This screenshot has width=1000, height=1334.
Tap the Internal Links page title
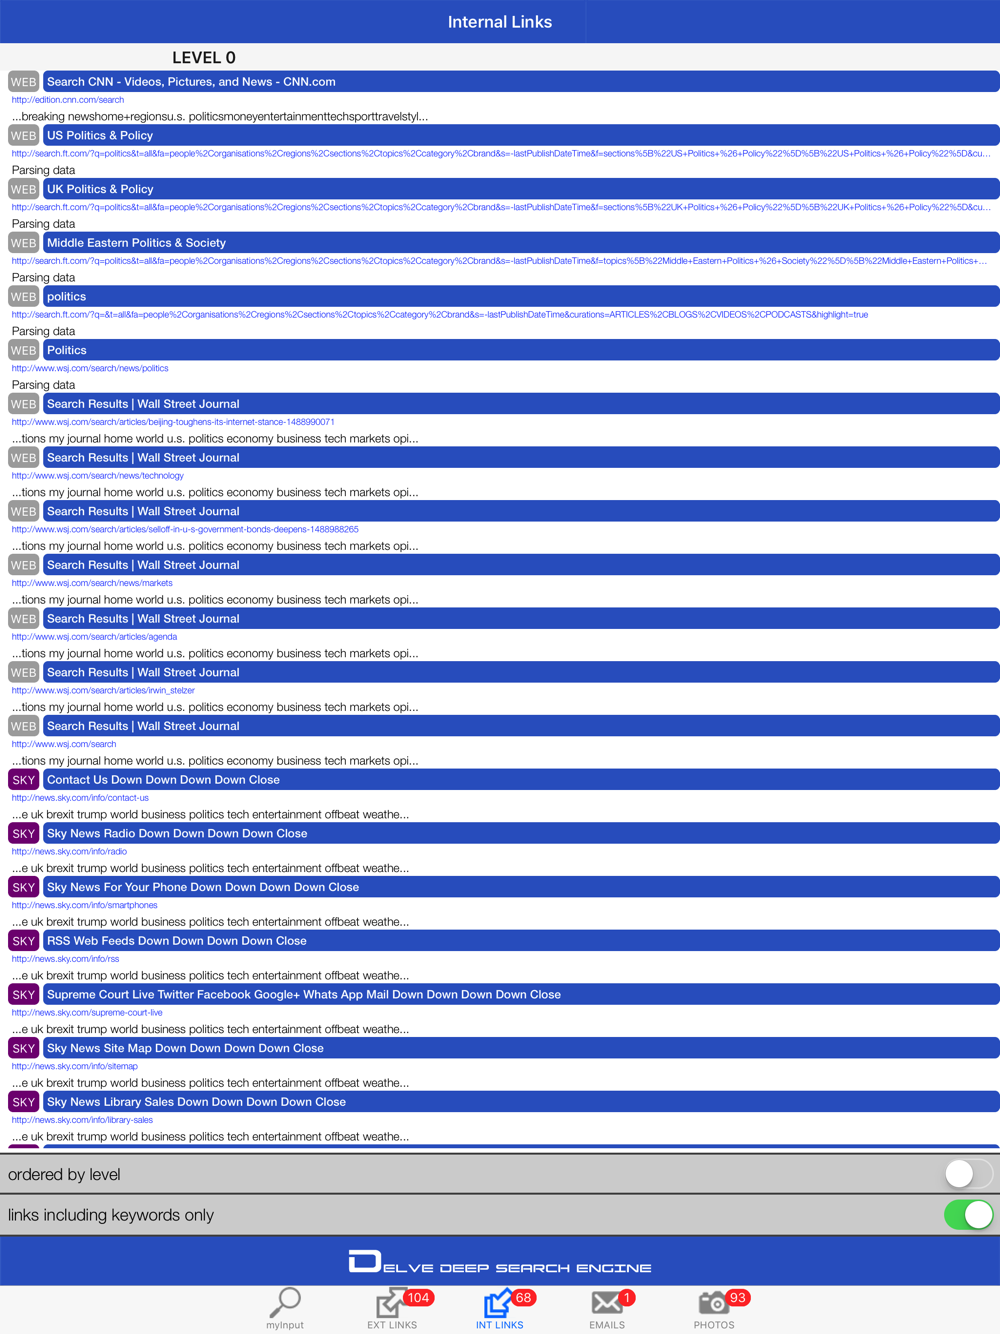500,22
